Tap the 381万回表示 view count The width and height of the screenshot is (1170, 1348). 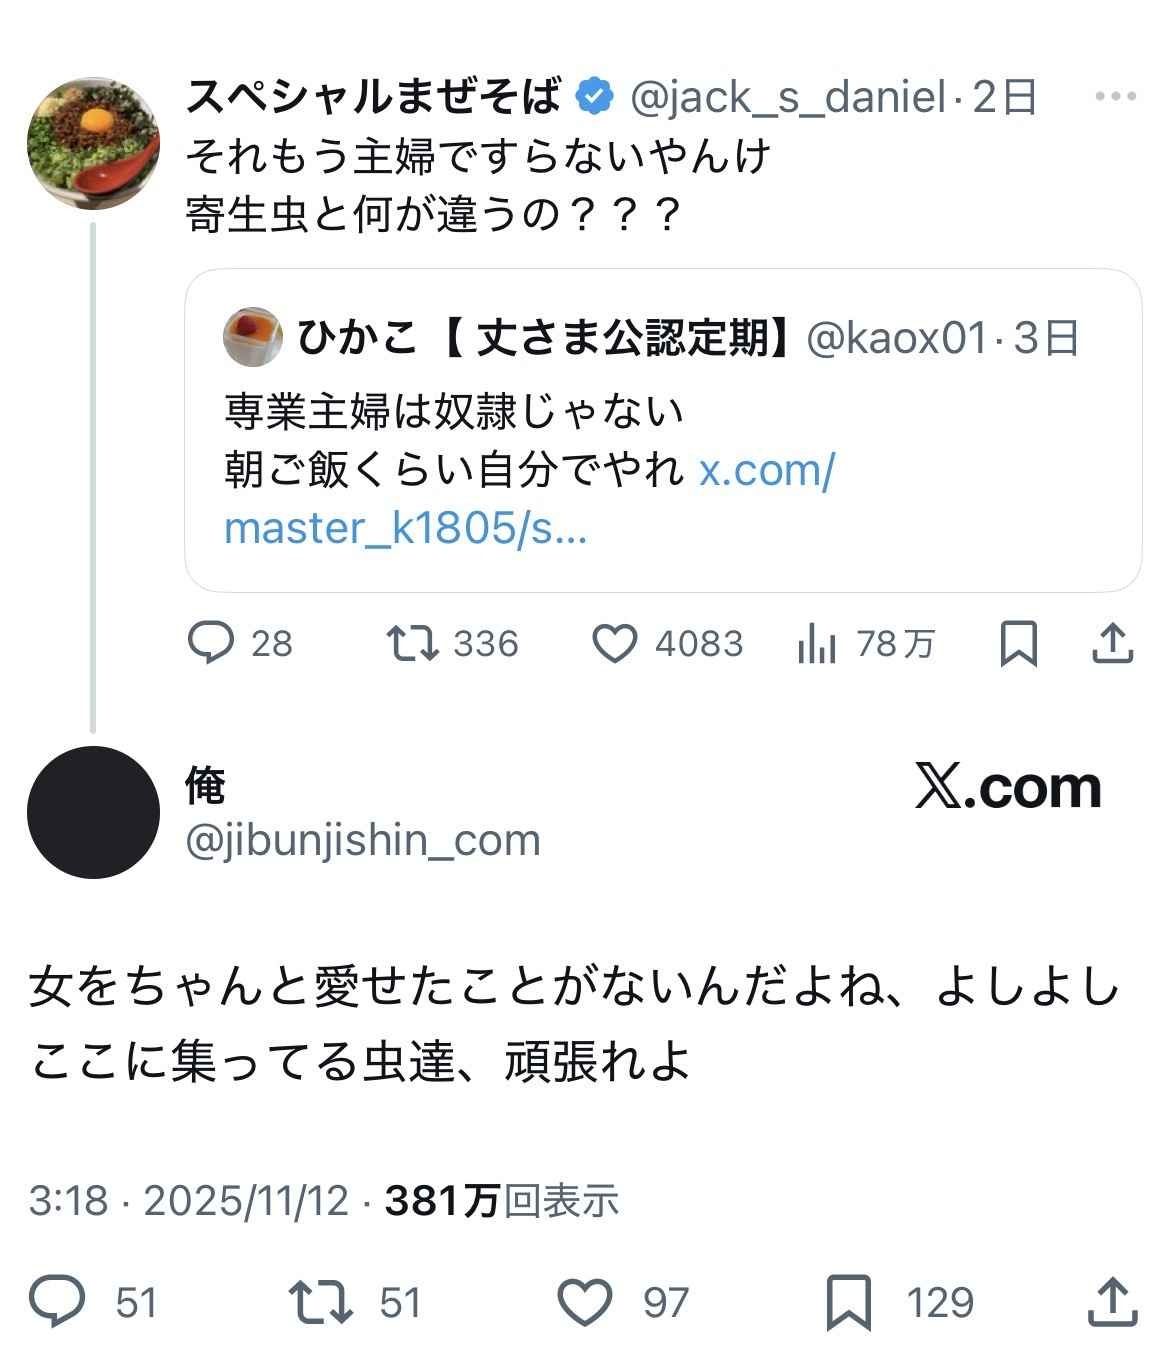(x=502, y=1200)
